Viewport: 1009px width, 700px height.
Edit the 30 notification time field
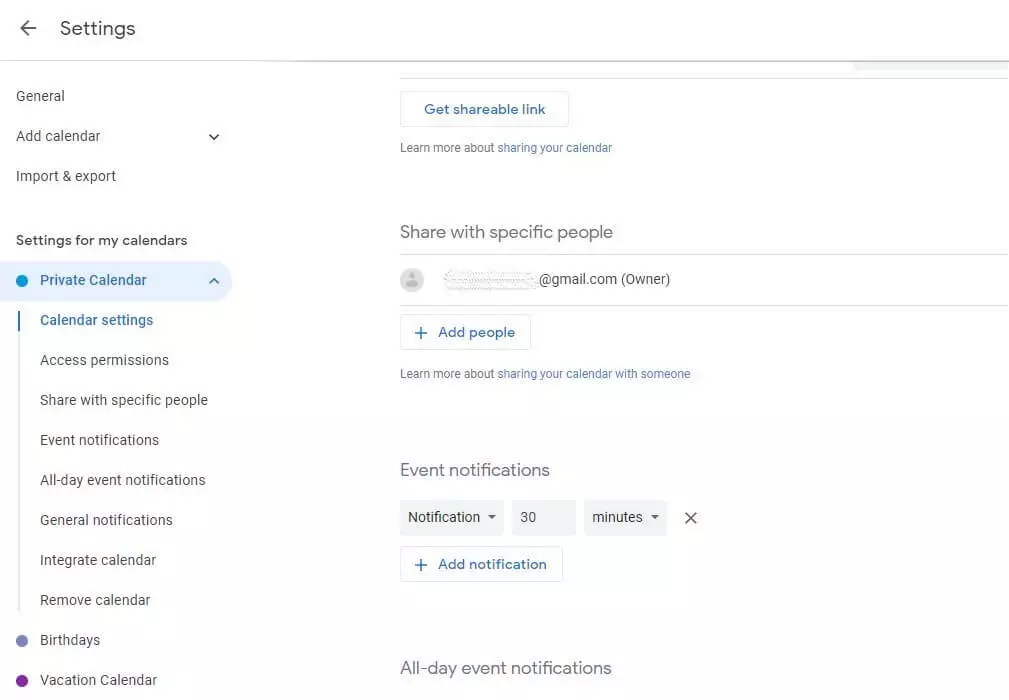544,517
